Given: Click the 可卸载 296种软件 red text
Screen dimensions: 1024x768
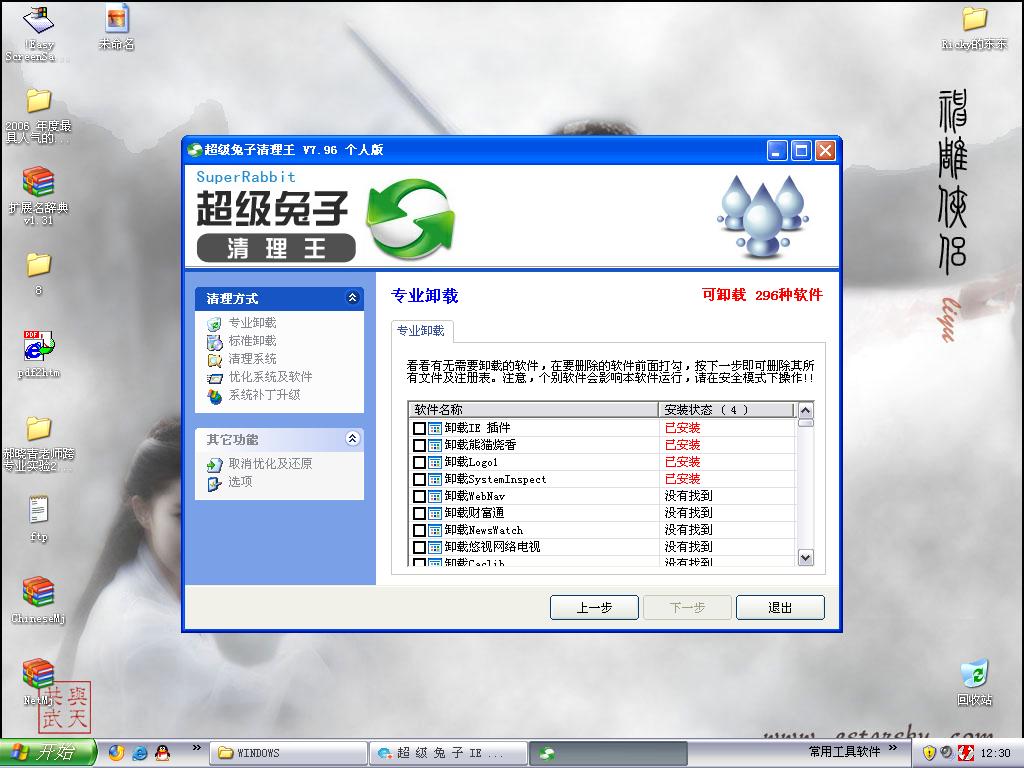Looking at the screenshot, I should pos(762,295).
